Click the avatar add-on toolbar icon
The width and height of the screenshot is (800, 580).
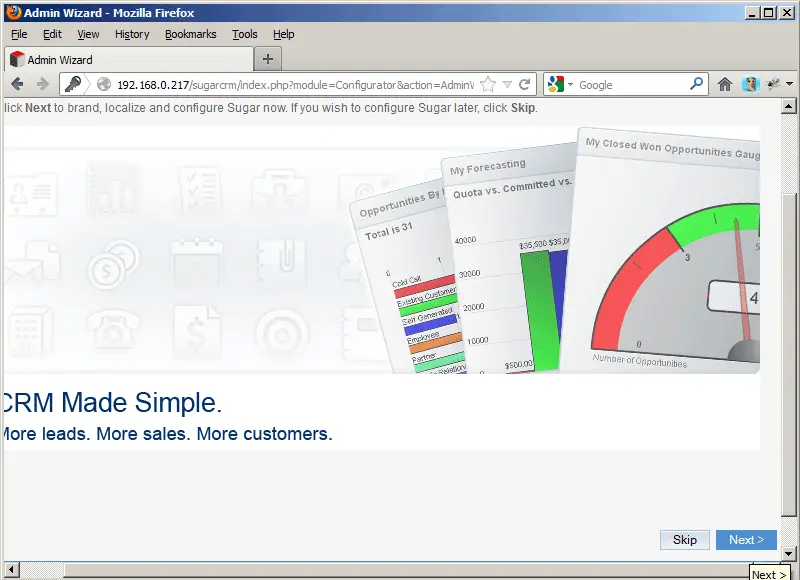(x=751, y=84)
